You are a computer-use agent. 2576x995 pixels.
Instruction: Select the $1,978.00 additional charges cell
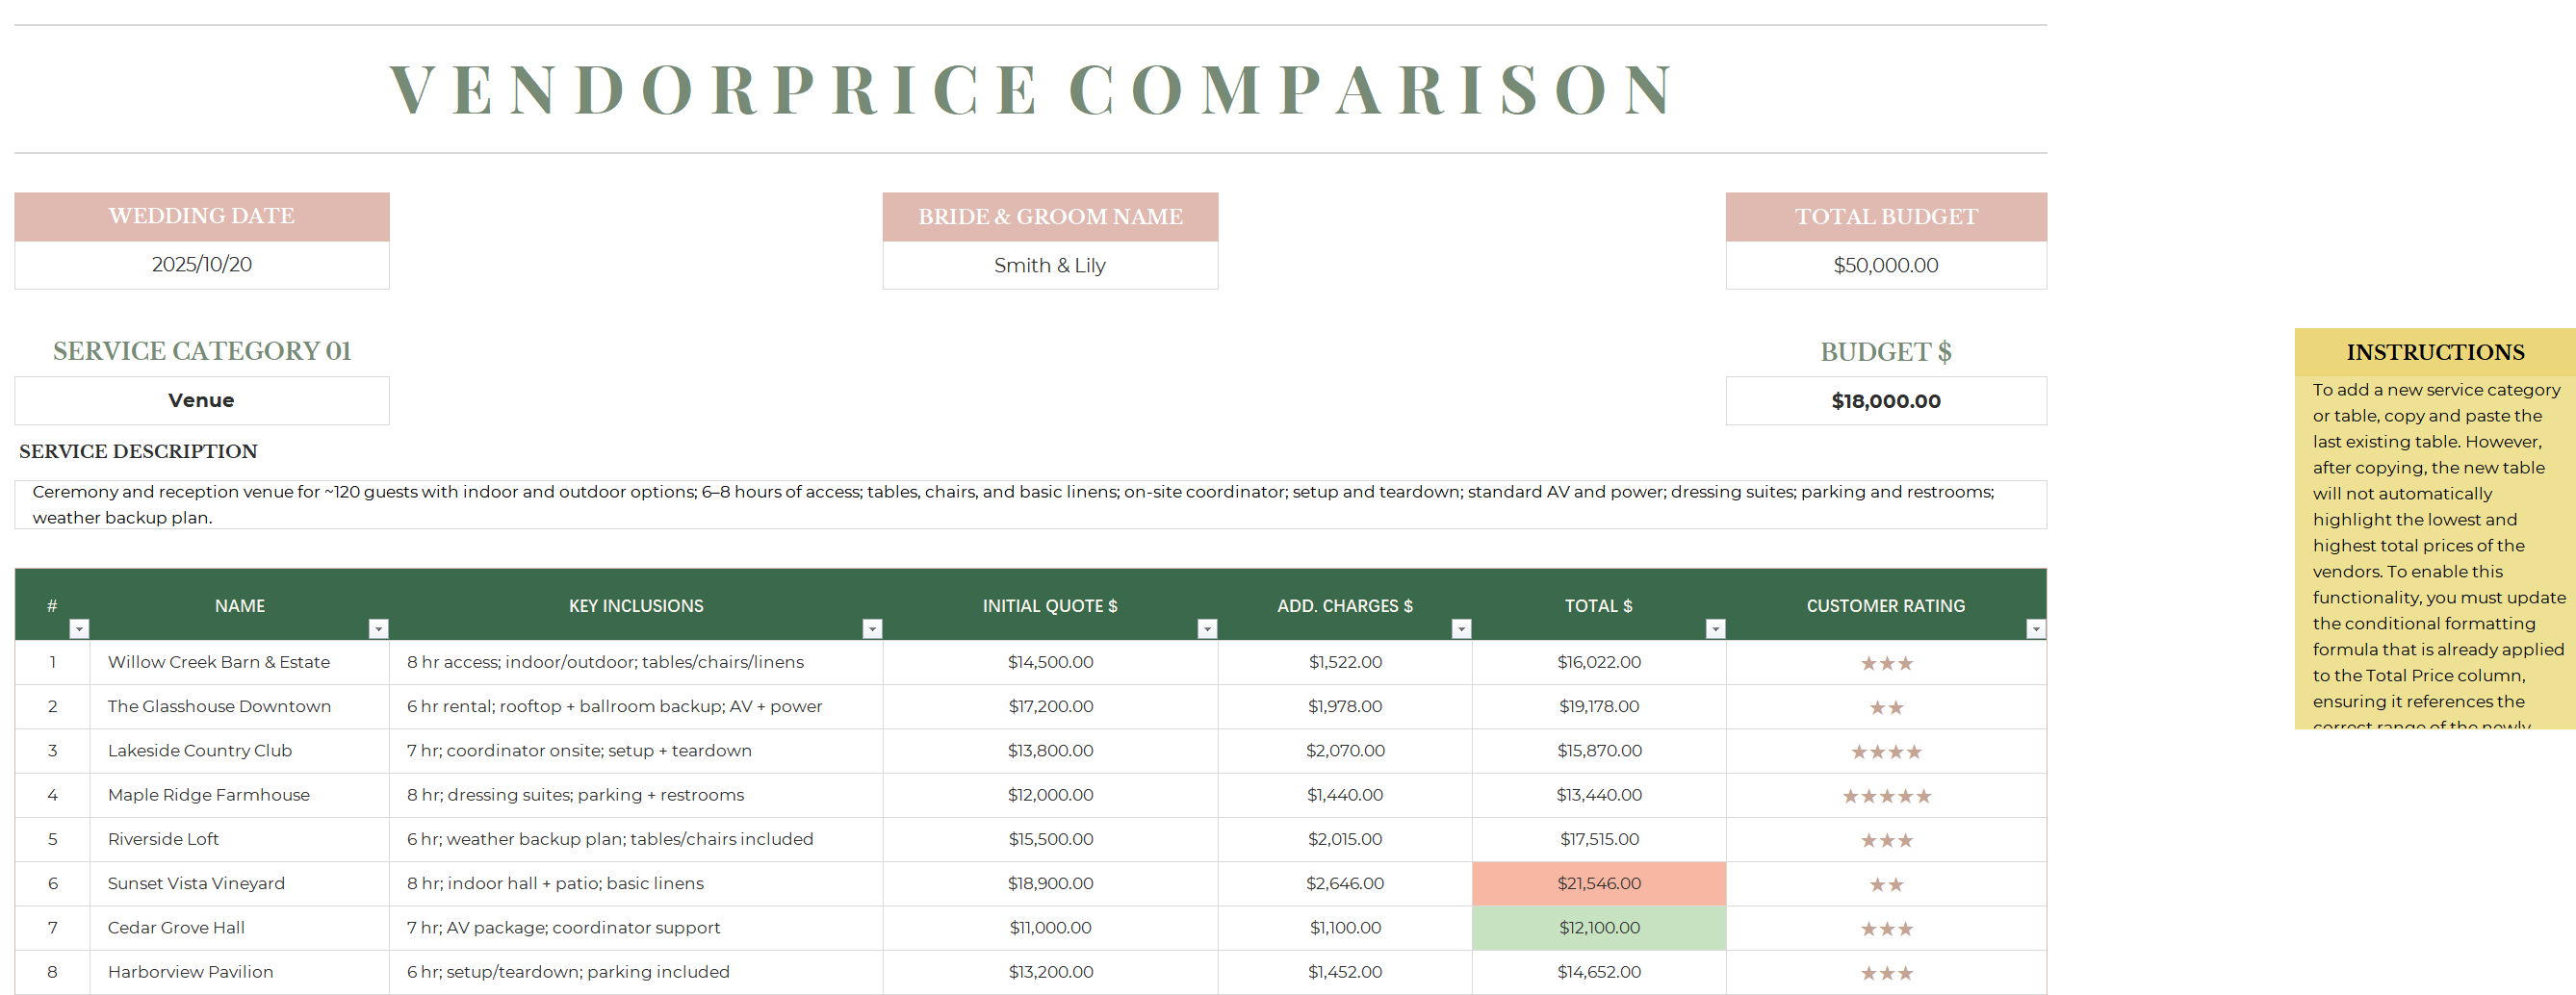click(1345, 706)
